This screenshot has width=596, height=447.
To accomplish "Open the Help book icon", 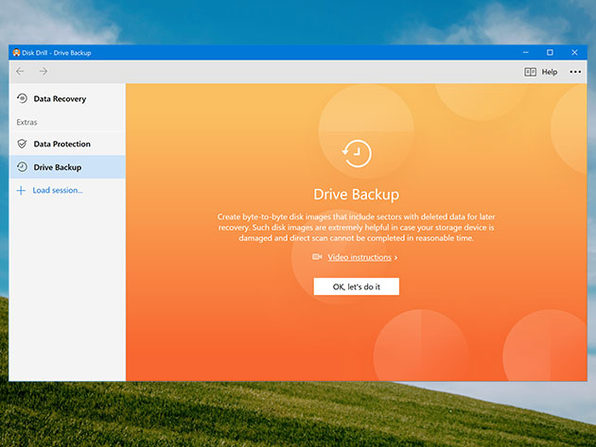I will [x=530, y=72].
